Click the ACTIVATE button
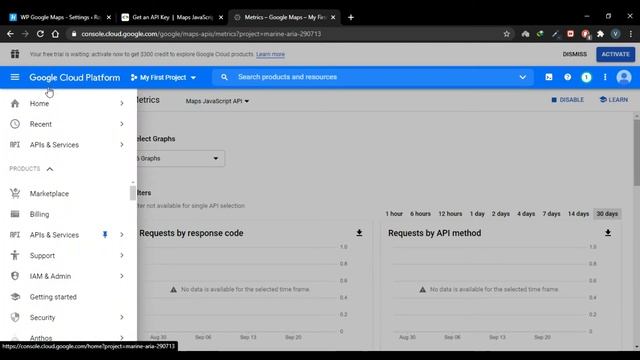The width and height of the screenshot is (640, 360). [616, 54]
